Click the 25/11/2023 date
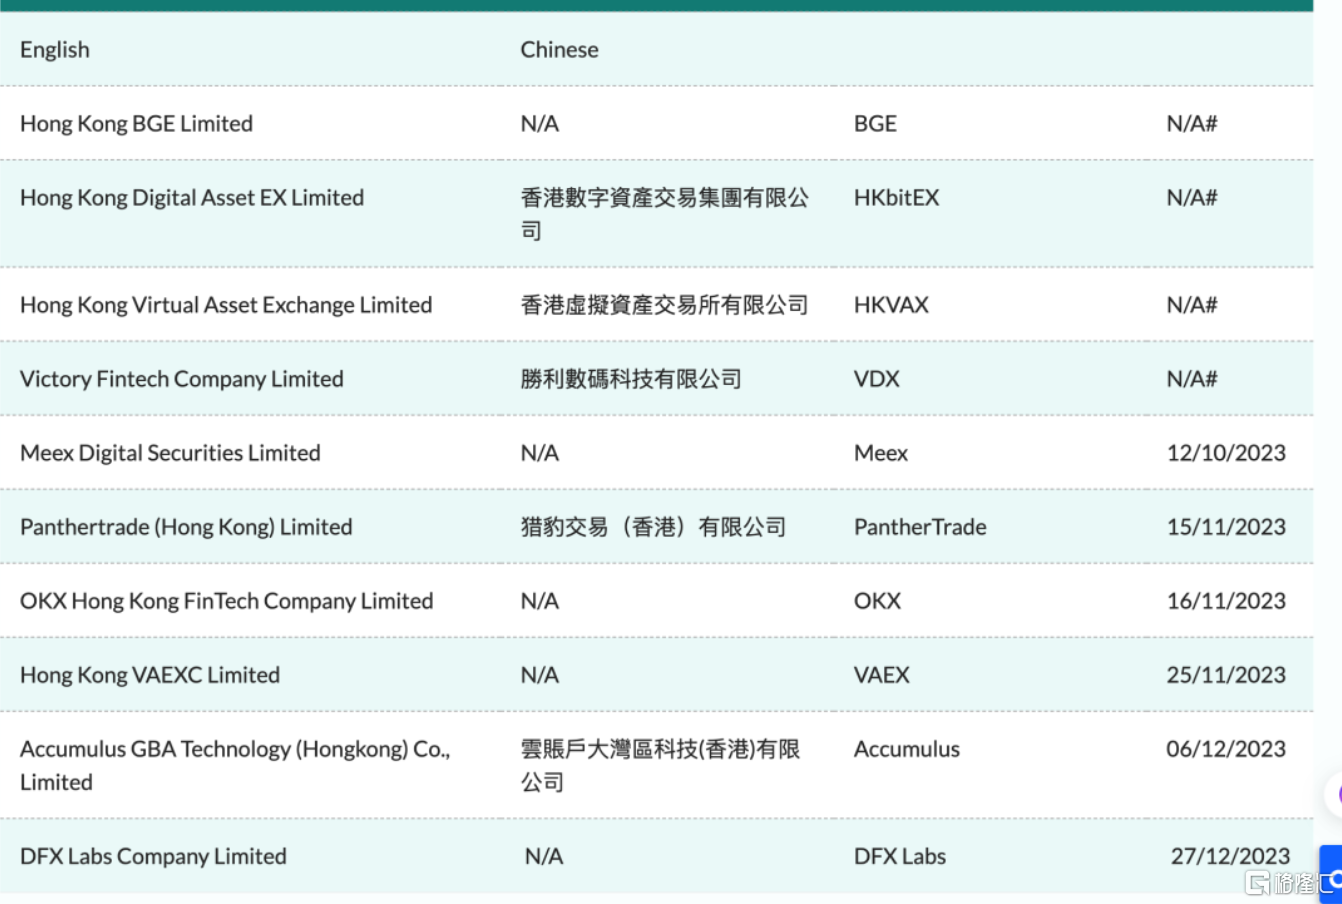 [1226, 675]
